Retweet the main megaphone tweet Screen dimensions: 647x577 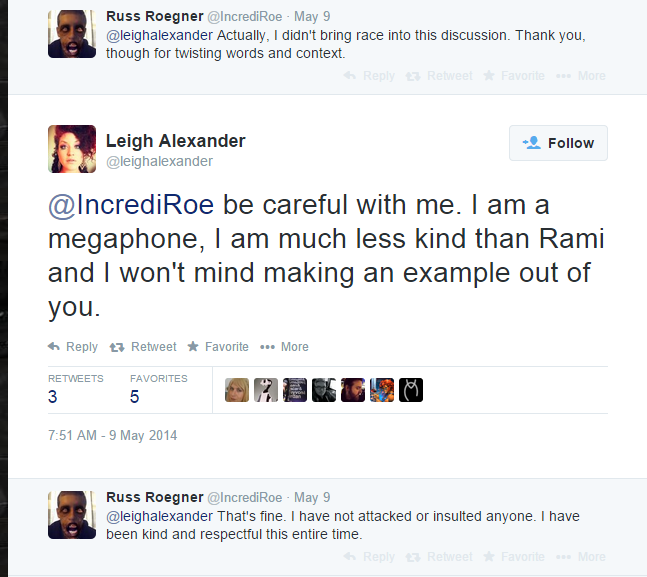pos(141,347)
